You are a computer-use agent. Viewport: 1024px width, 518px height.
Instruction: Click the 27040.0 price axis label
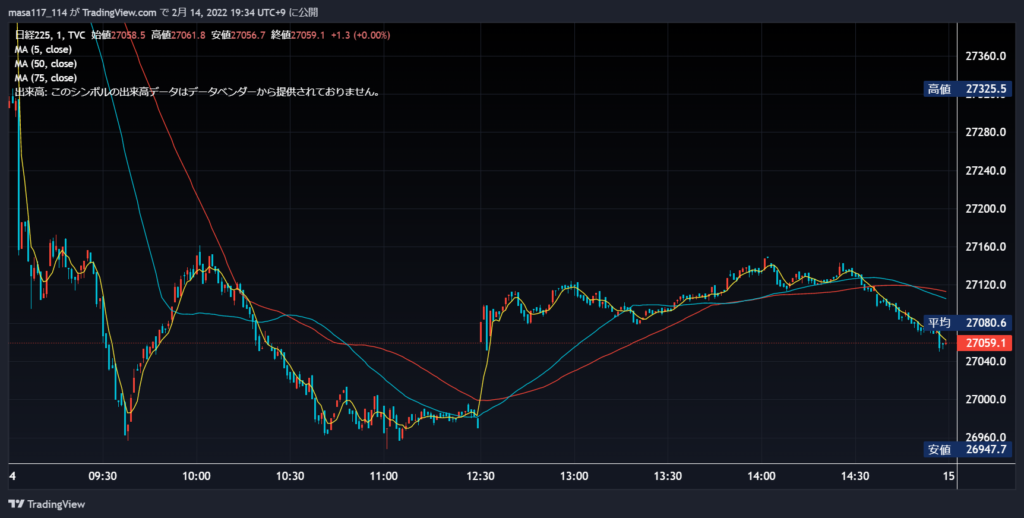pos(985,361)
